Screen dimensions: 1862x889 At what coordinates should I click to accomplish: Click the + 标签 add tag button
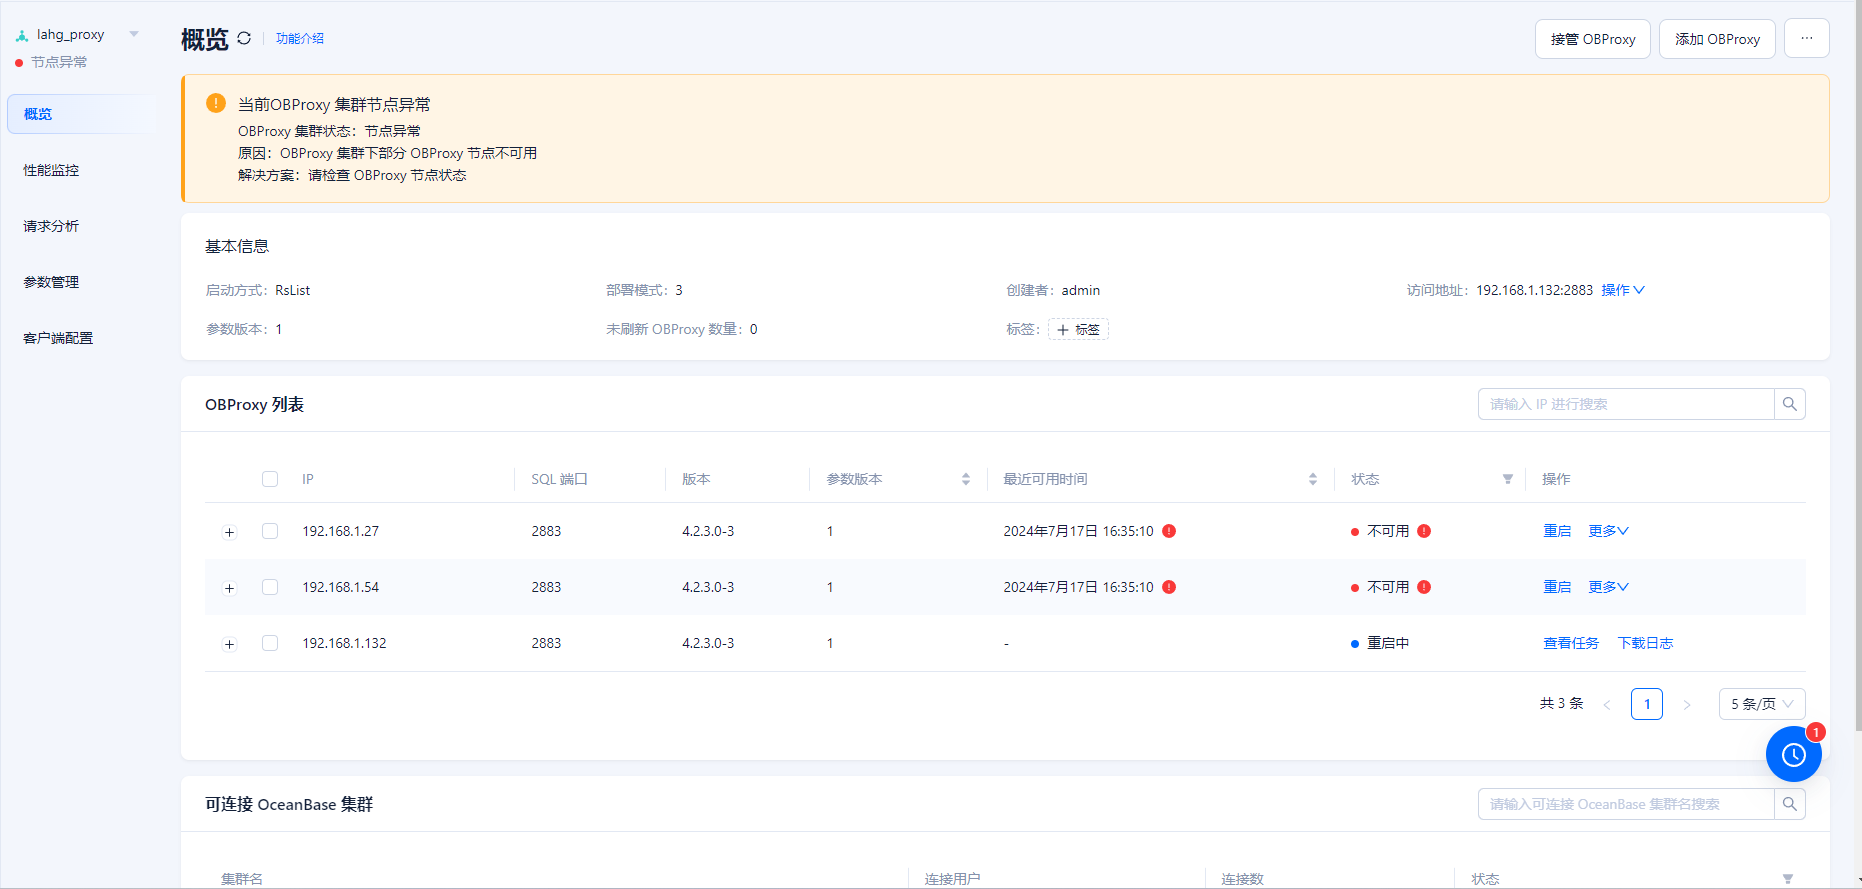pos(1078,329)
